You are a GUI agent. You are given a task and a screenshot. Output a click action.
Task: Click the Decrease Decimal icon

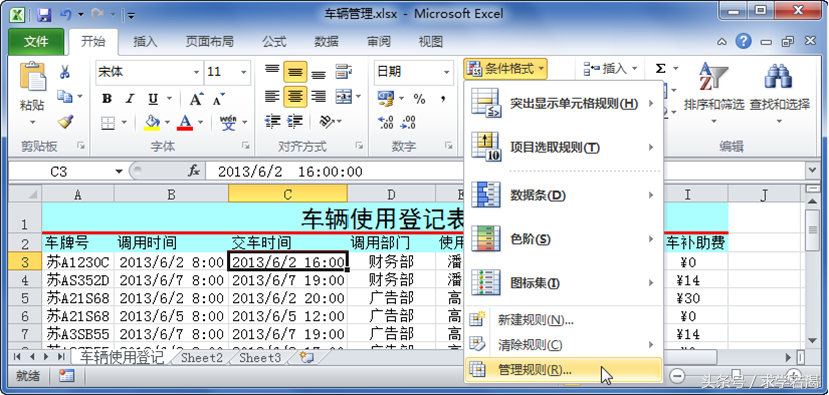pyautogui.click(x=408, y=123)
